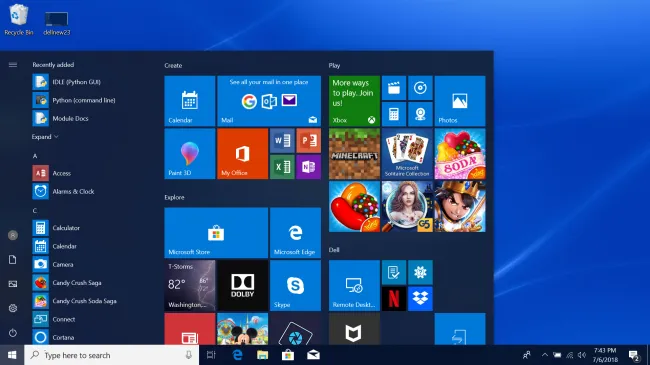Launch the Minecraft tile
Image resolution: width=650 pixels, height=365 pixels.
354,153
